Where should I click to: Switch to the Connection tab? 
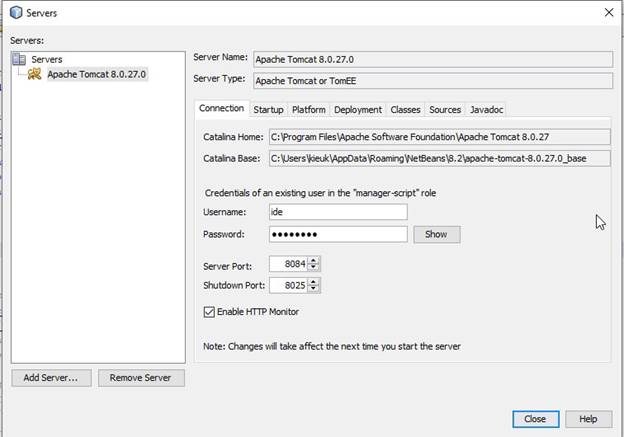222,108
